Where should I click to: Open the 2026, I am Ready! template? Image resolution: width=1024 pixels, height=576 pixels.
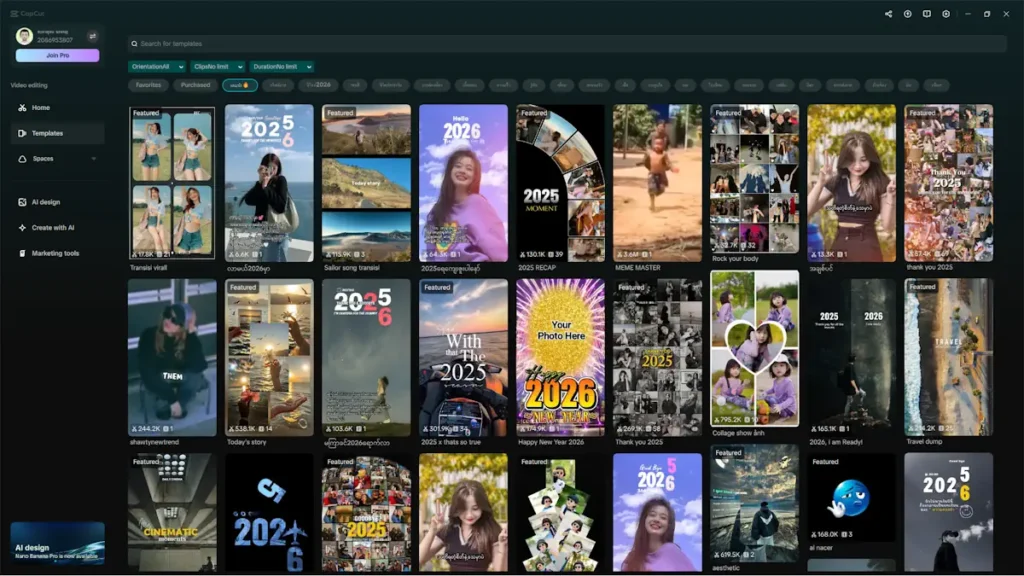click(852, 357)
